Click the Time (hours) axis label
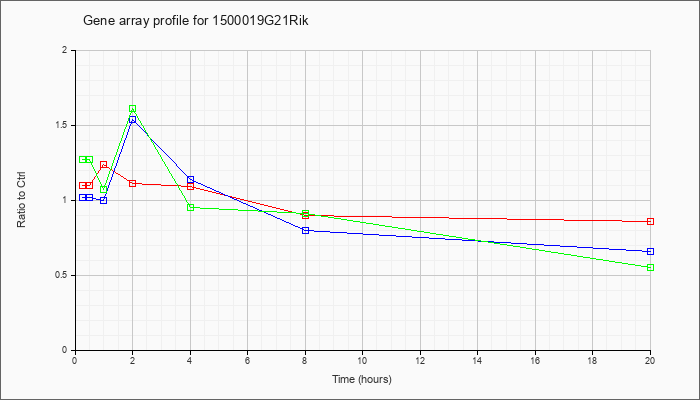Screen dimensions: 700x400 coord(362,379)
